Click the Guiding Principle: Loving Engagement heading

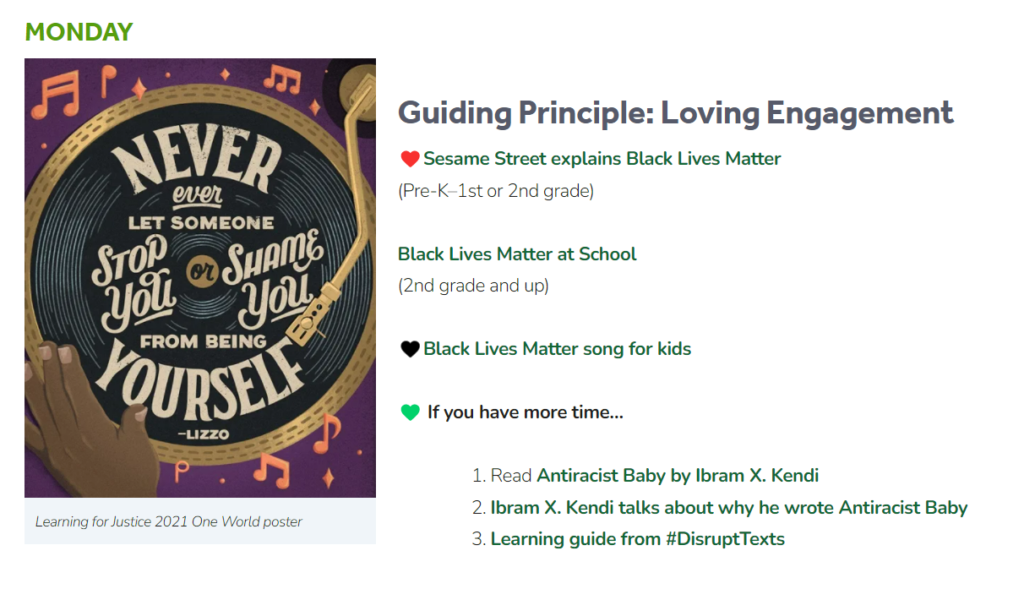[x=675, y=113]
